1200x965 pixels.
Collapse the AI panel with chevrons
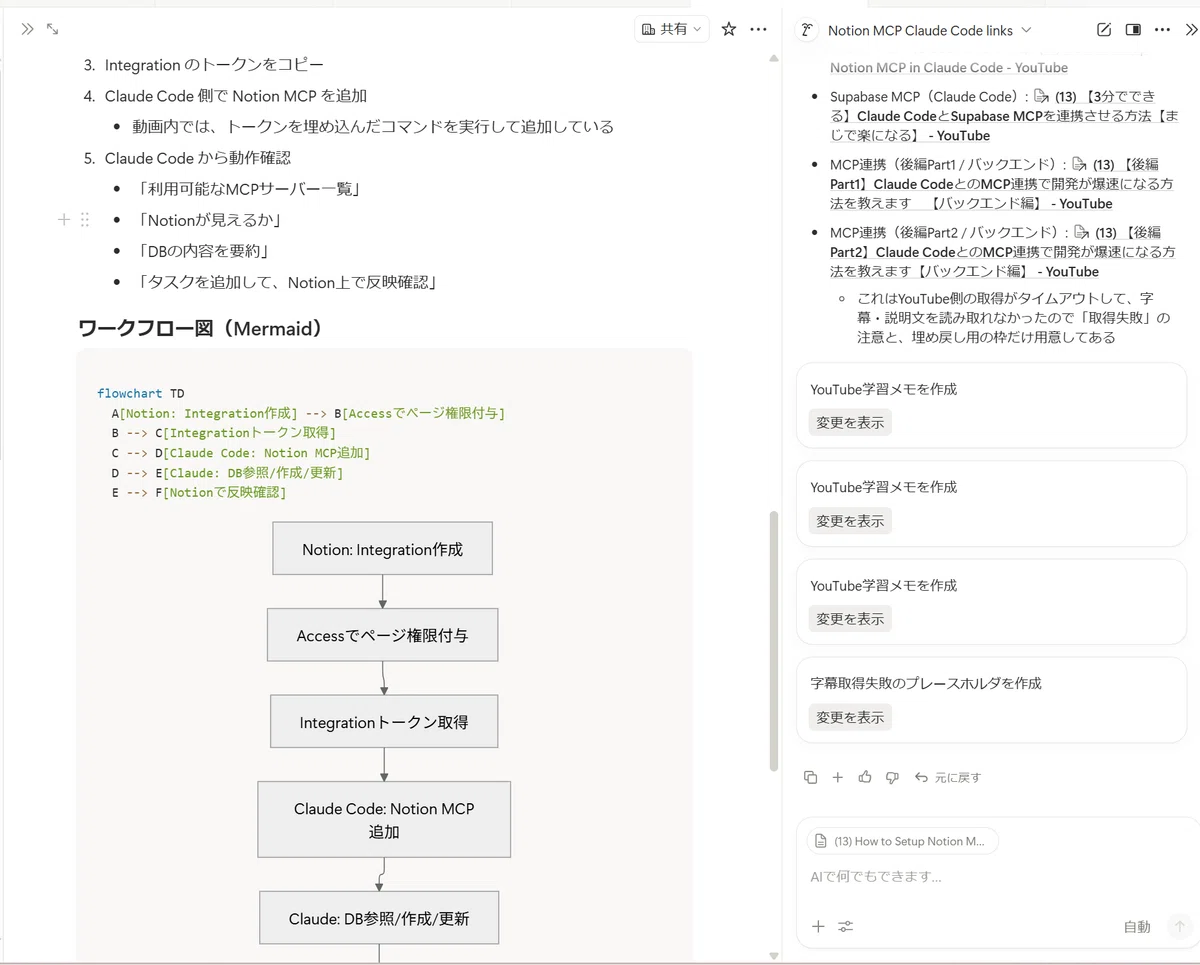(x=1190, y=30)
